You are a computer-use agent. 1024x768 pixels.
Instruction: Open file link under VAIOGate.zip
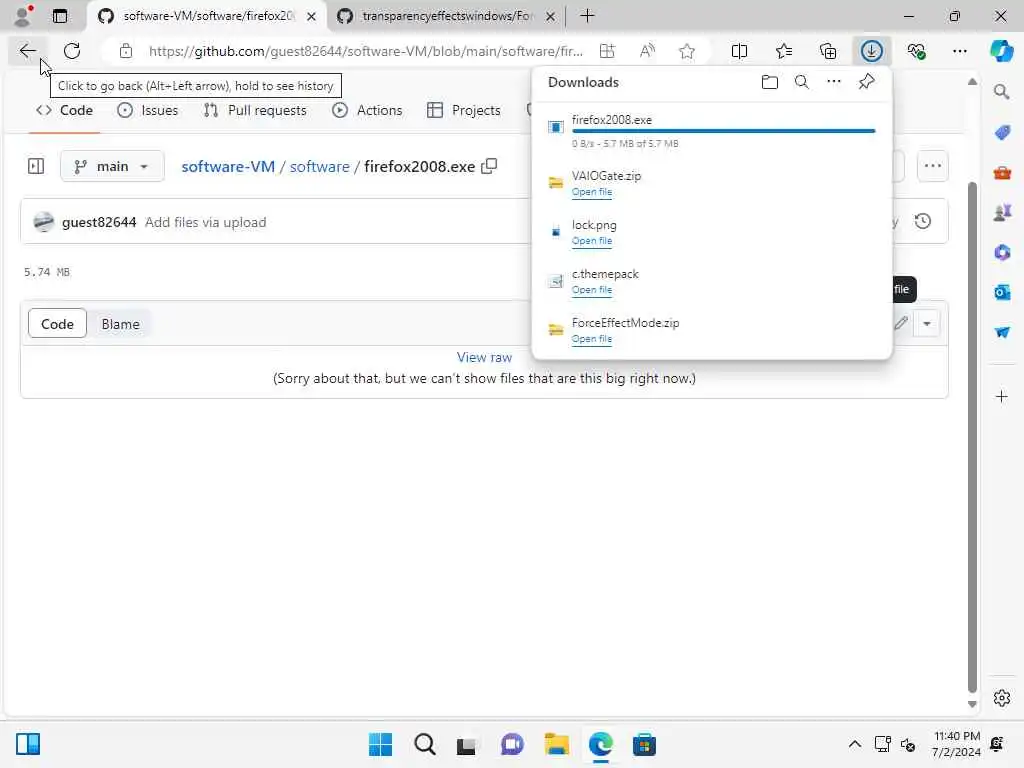(592, 192)
